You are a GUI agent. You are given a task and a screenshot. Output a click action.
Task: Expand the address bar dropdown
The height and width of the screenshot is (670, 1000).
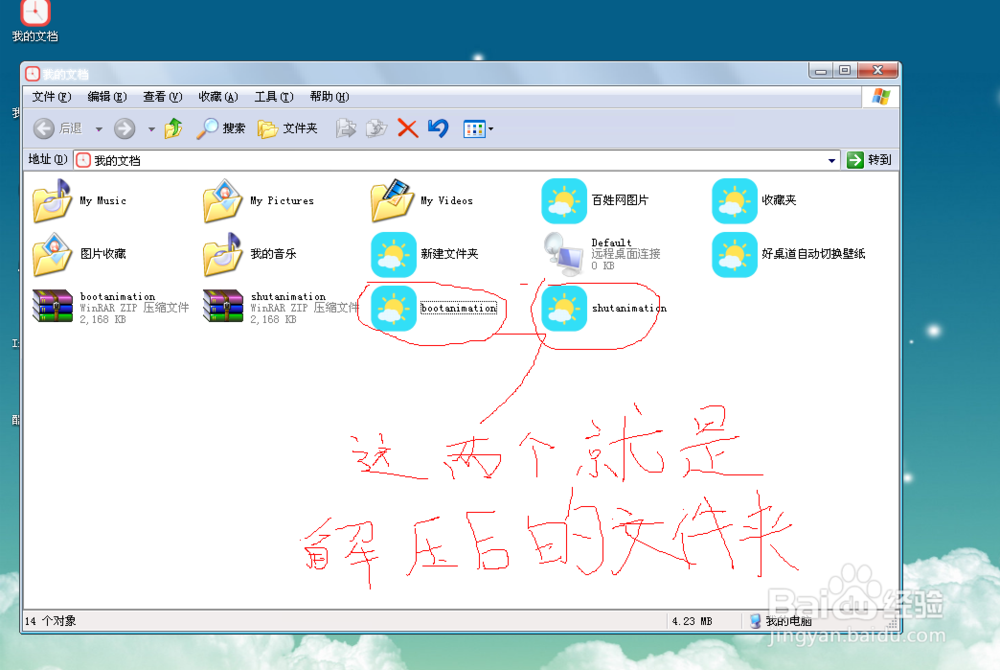click(830, 160)
